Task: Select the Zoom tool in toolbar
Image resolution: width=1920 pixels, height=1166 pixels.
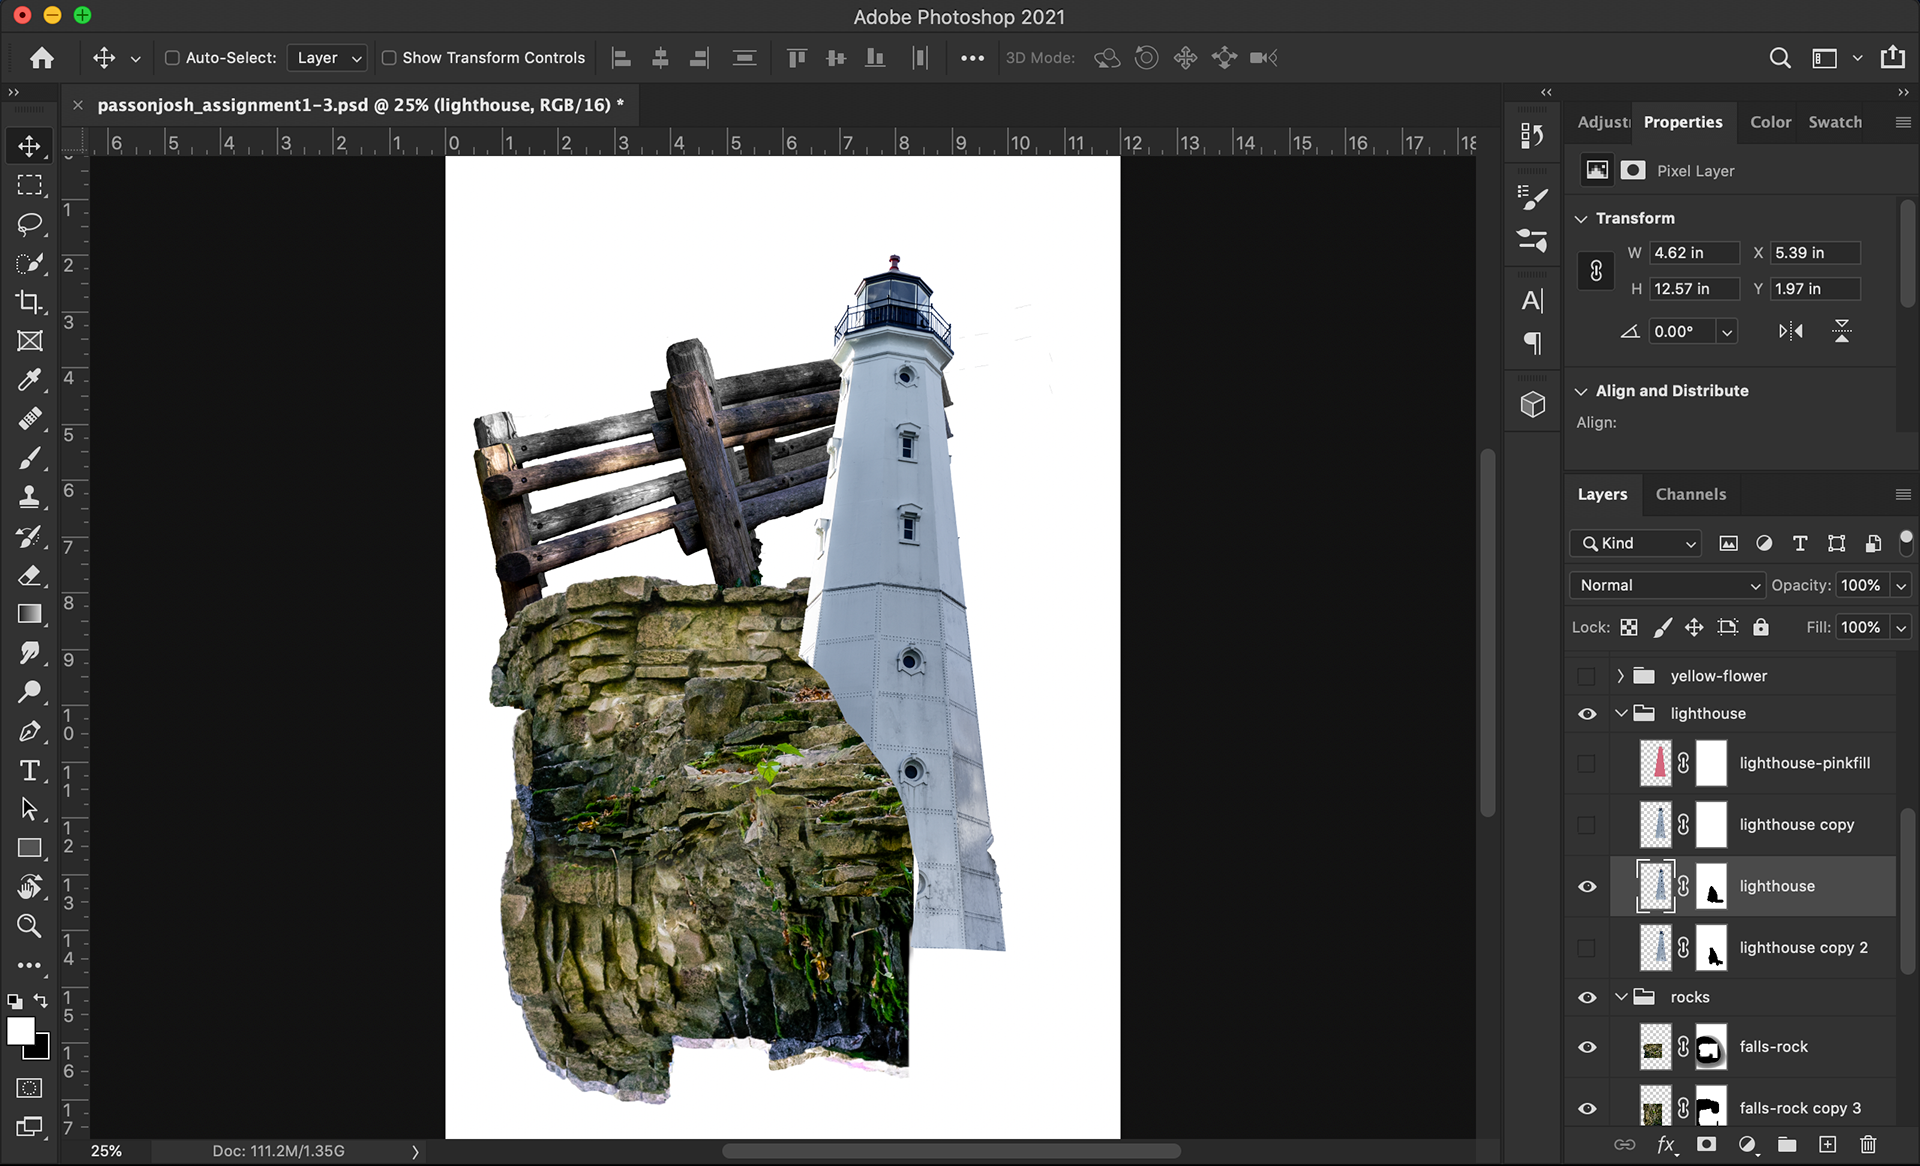Action: click(29, 926)
